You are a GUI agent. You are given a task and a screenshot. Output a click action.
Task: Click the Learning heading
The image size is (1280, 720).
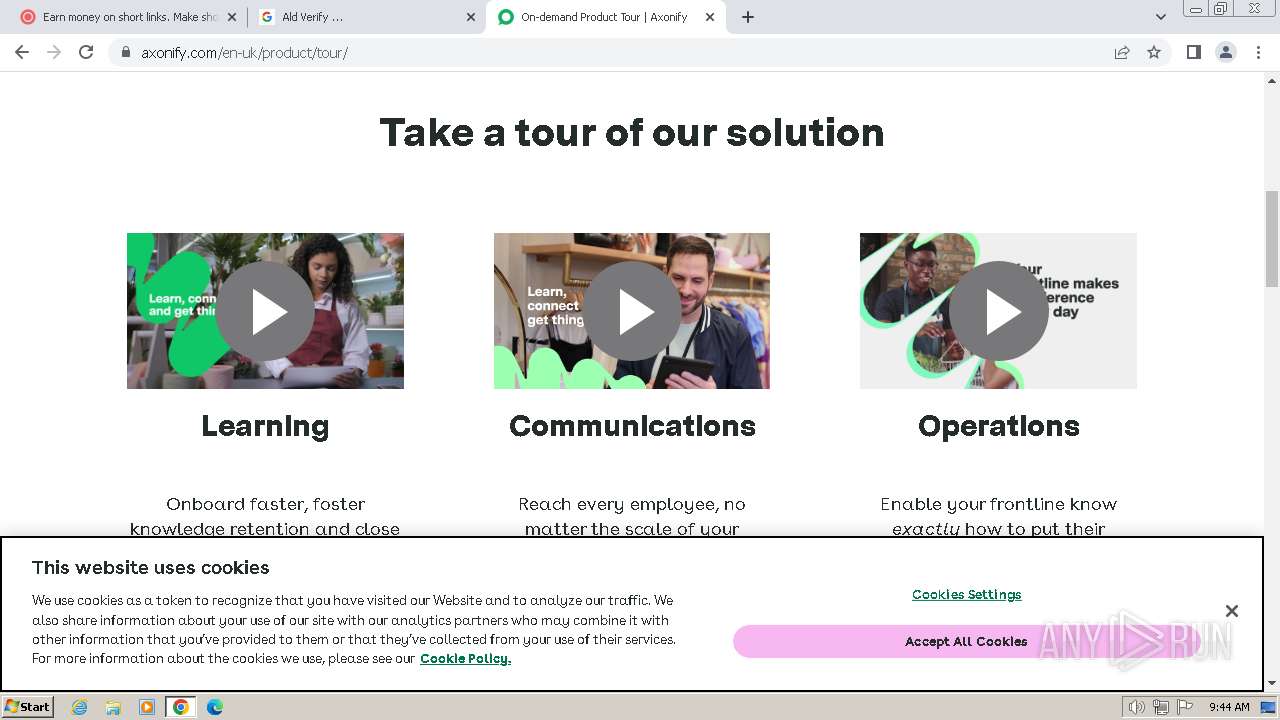tap(265, 426)
